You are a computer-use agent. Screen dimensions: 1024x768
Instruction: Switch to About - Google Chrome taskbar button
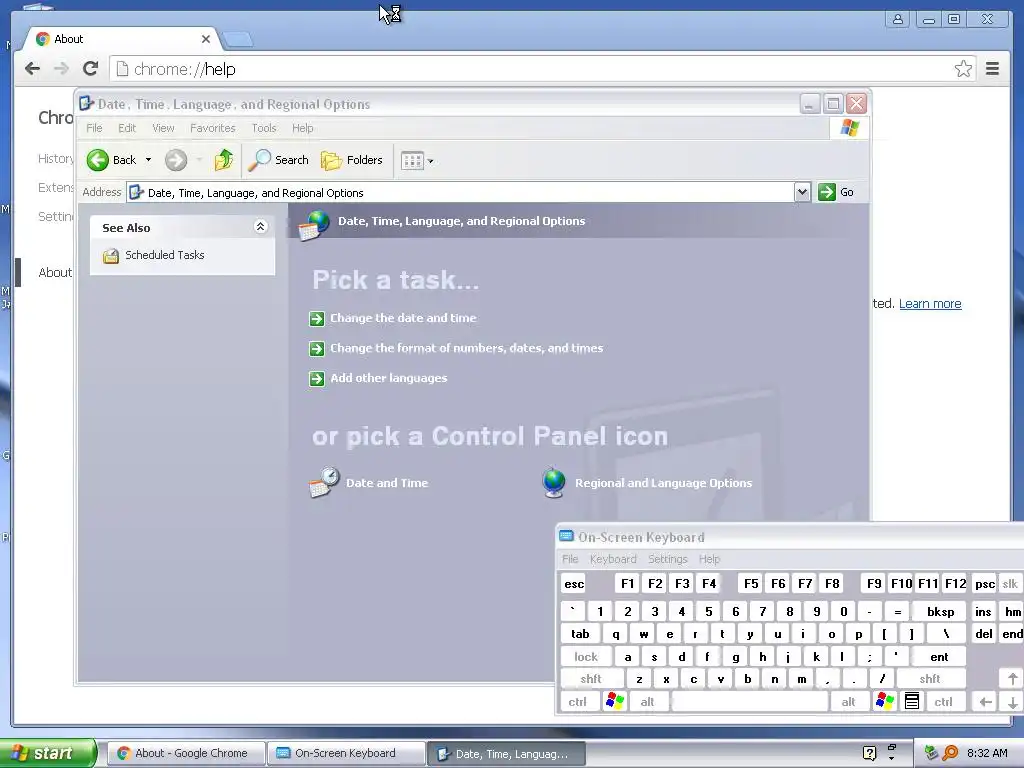point(186,753)
